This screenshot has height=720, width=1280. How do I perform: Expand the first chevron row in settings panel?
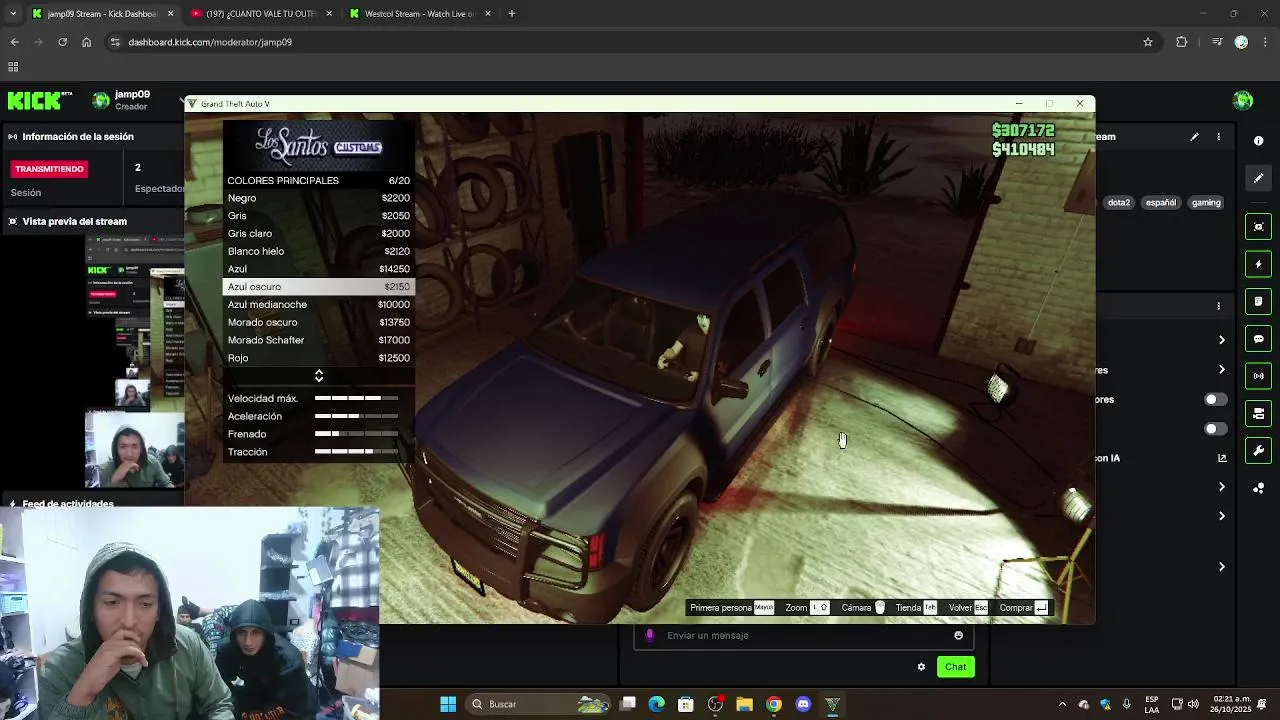1221,340
